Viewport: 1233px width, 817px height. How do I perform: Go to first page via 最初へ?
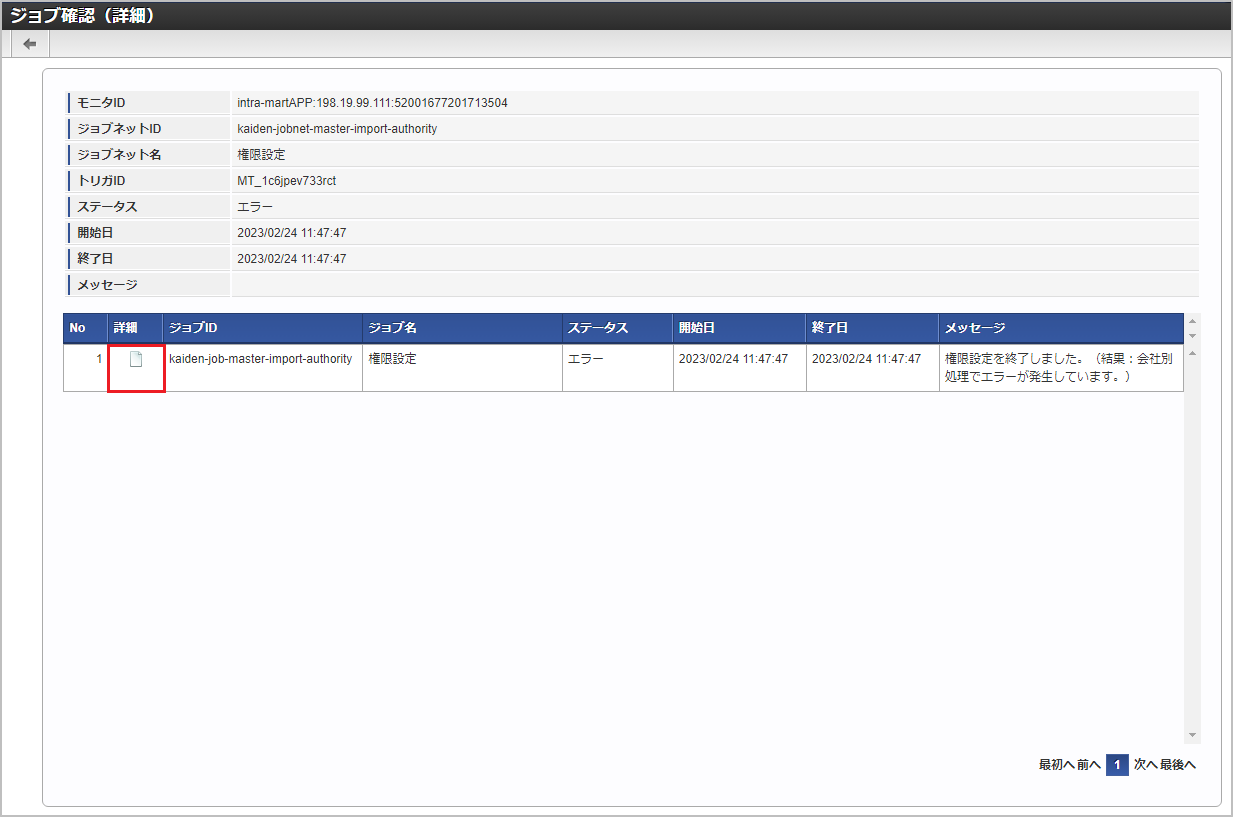click(1057, 765)
